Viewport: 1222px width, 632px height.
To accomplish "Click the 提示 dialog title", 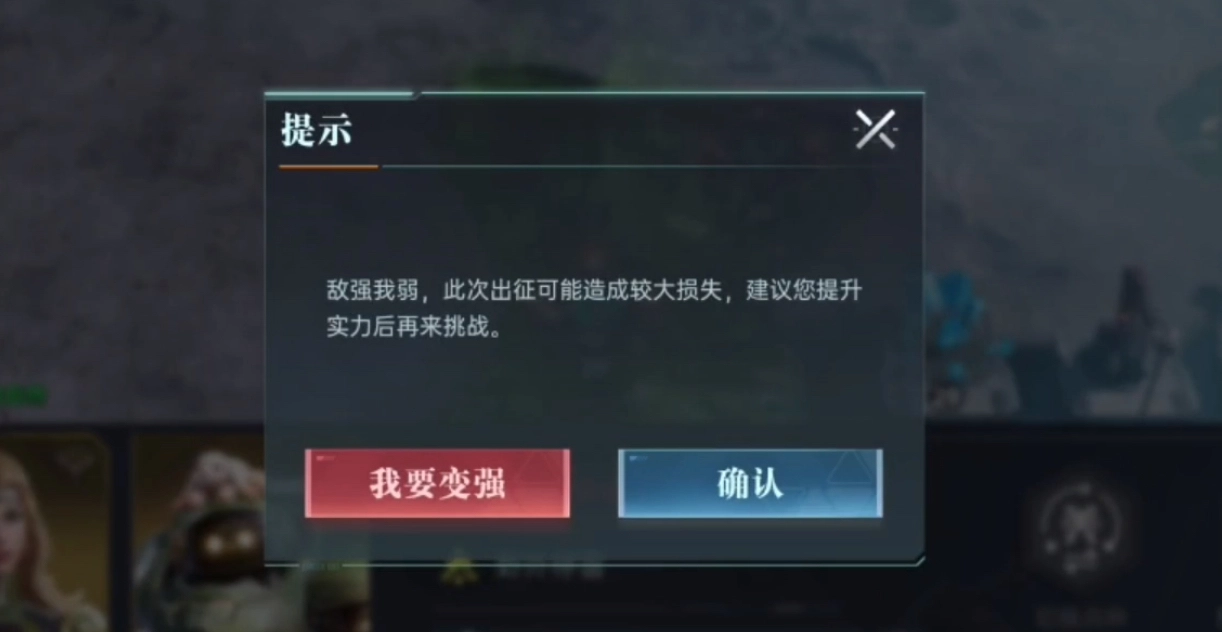I will click(x=316, y=131).
